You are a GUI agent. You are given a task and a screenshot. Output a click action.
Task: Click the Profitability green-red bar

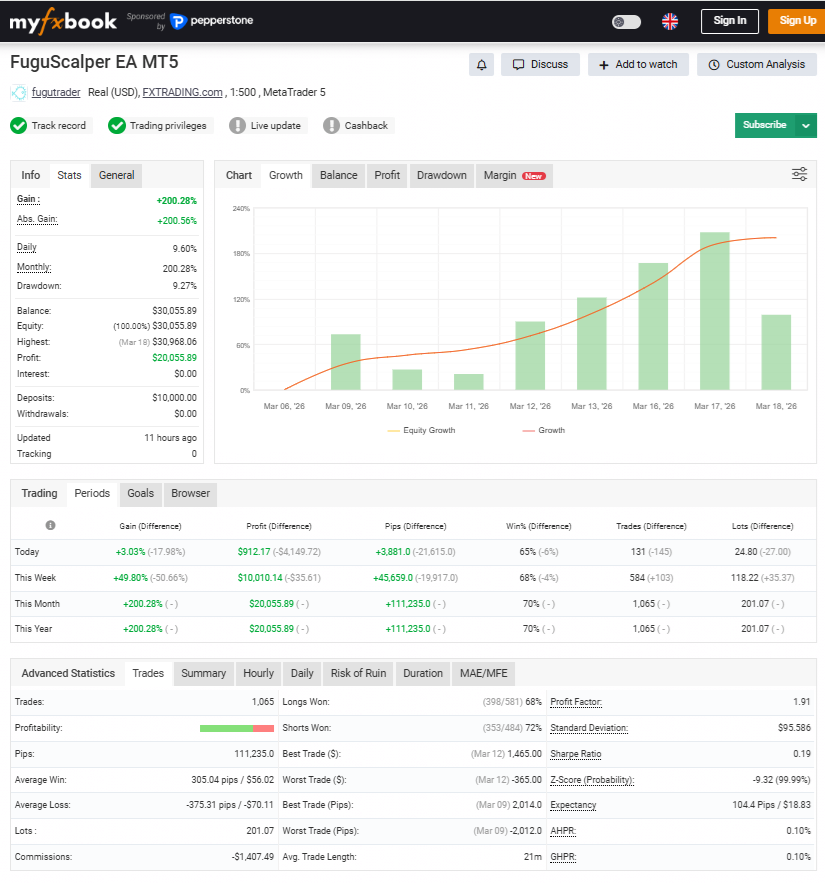tap(237, 728)
